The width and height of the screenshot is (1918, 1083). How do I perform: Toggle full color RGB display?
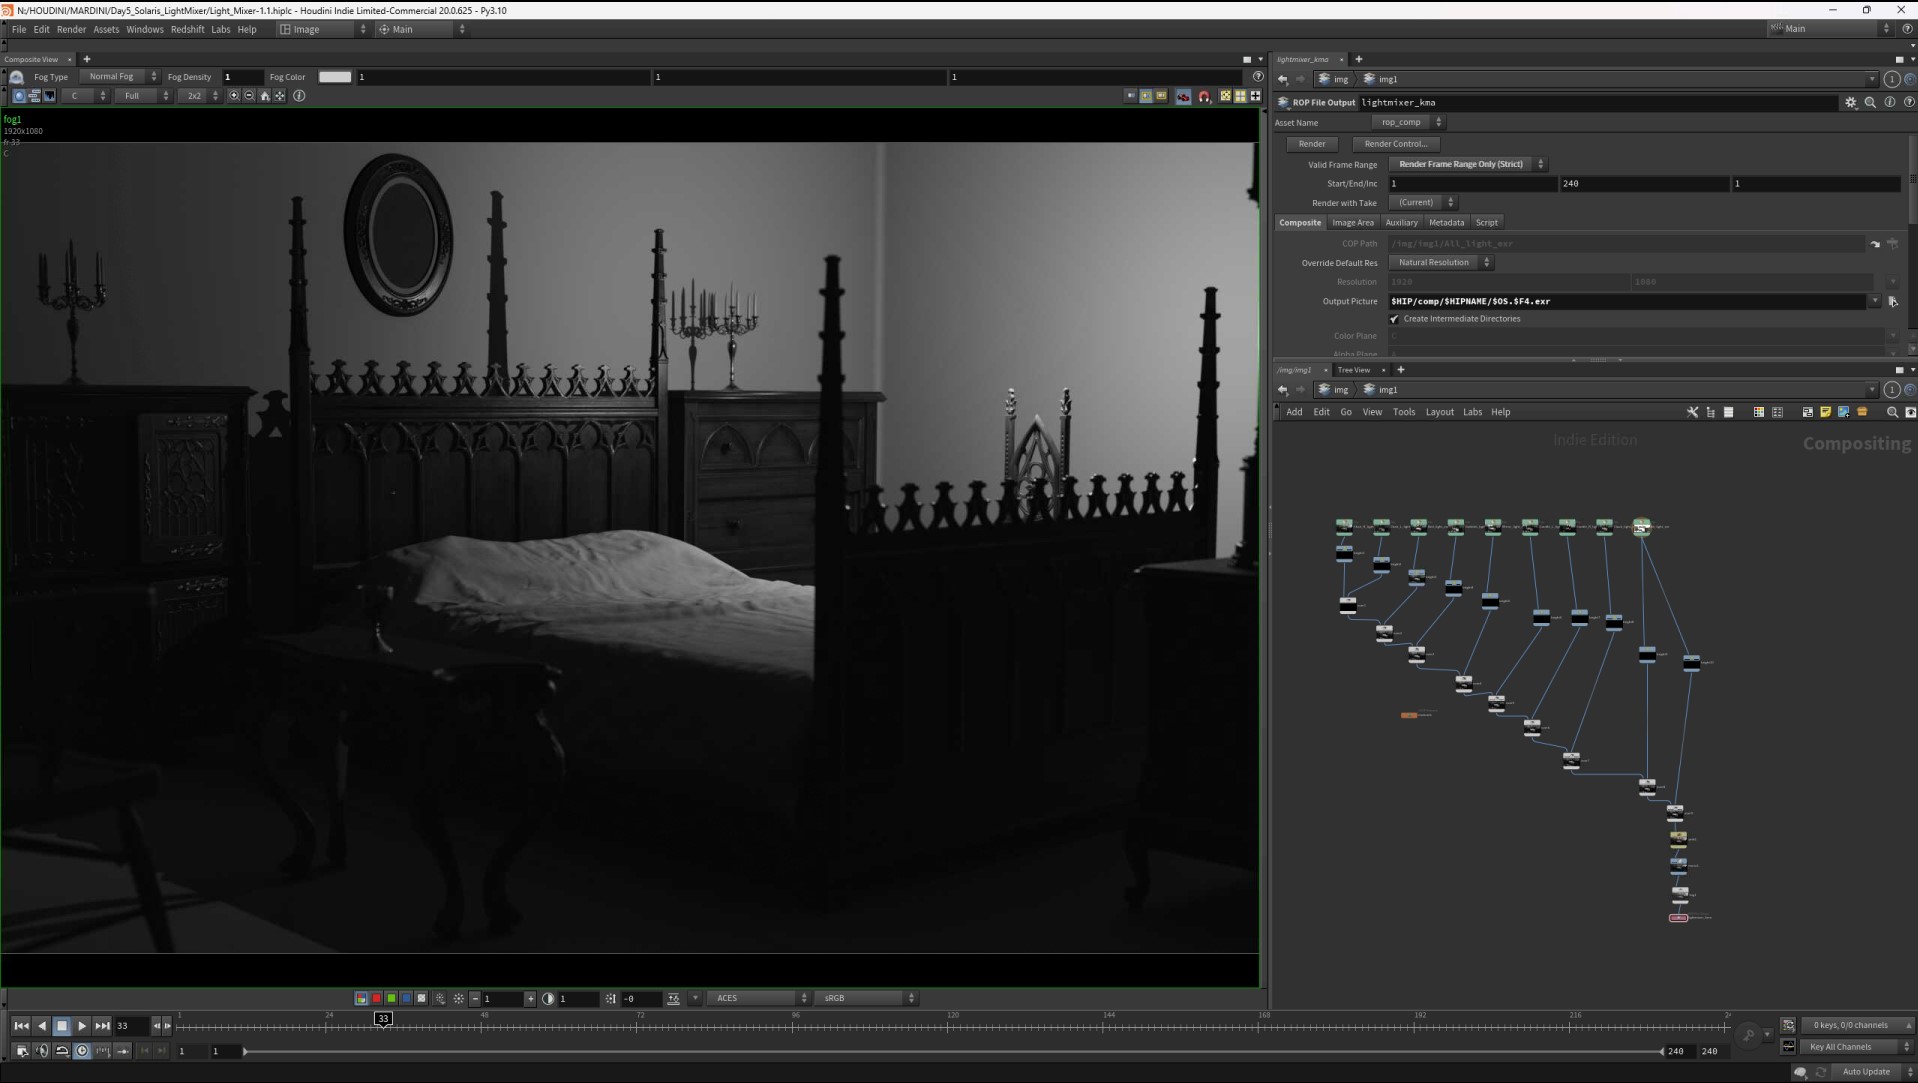click(361, 999)
